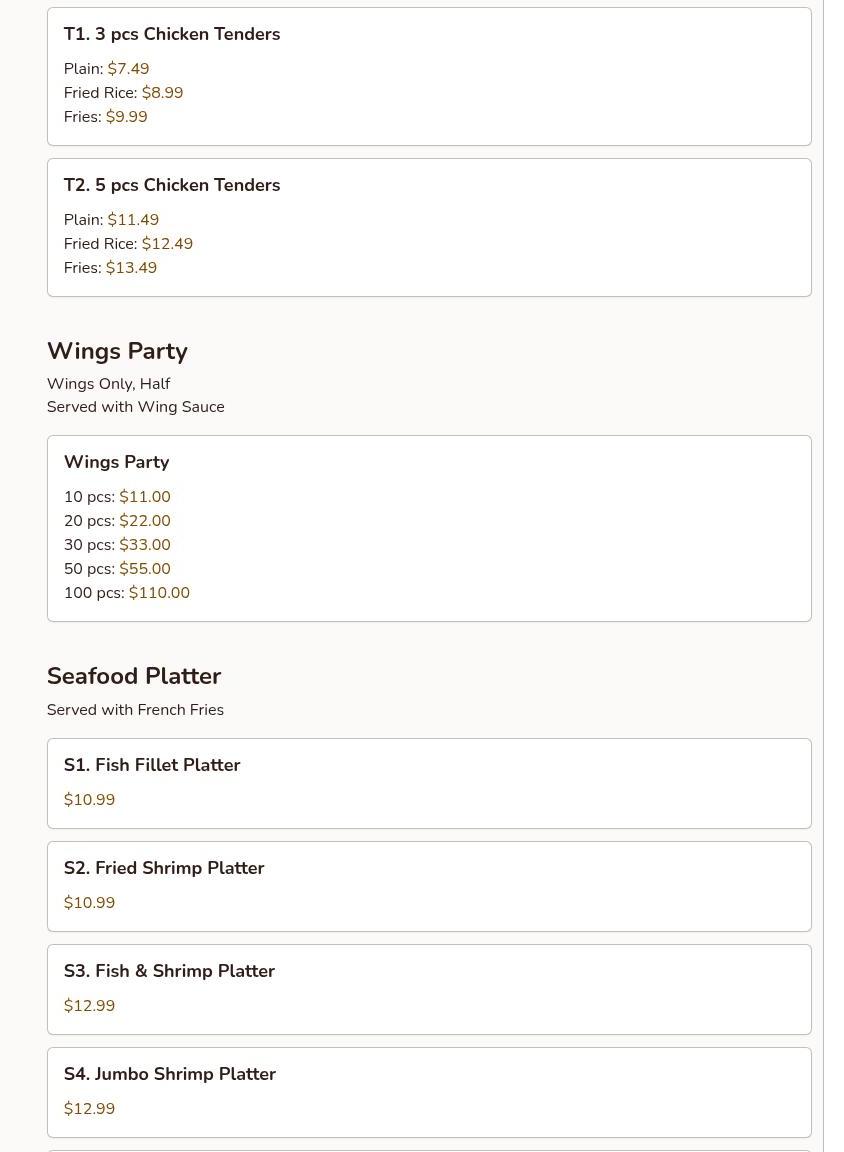Select T2. 5 pcs Chicken Tenders title

[172, 185]
